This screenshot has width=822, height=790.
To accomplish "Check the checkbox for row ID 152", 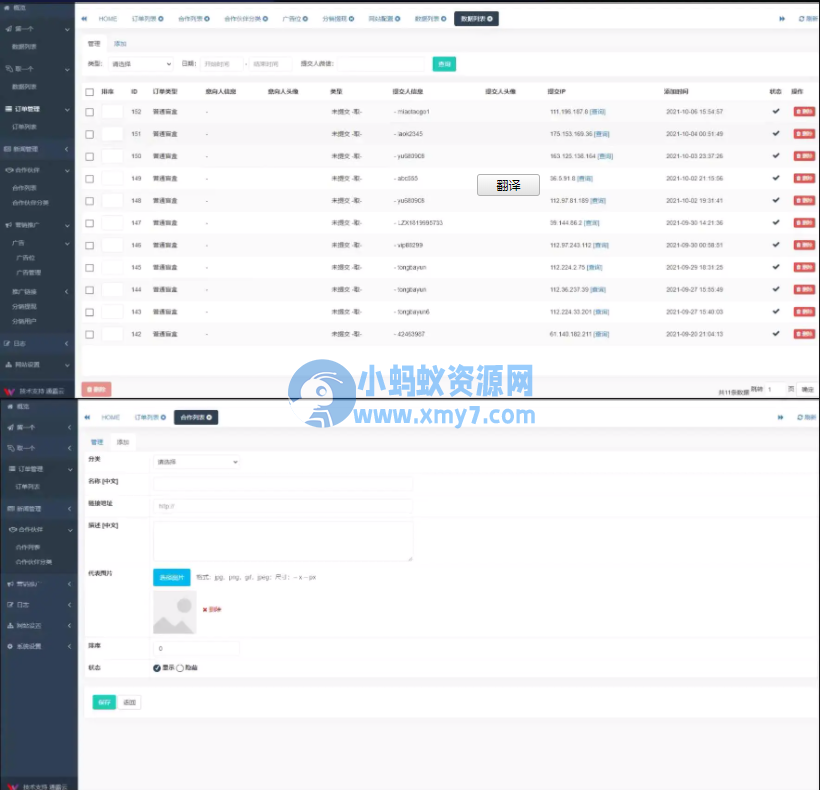I will [x=89, y=111].
